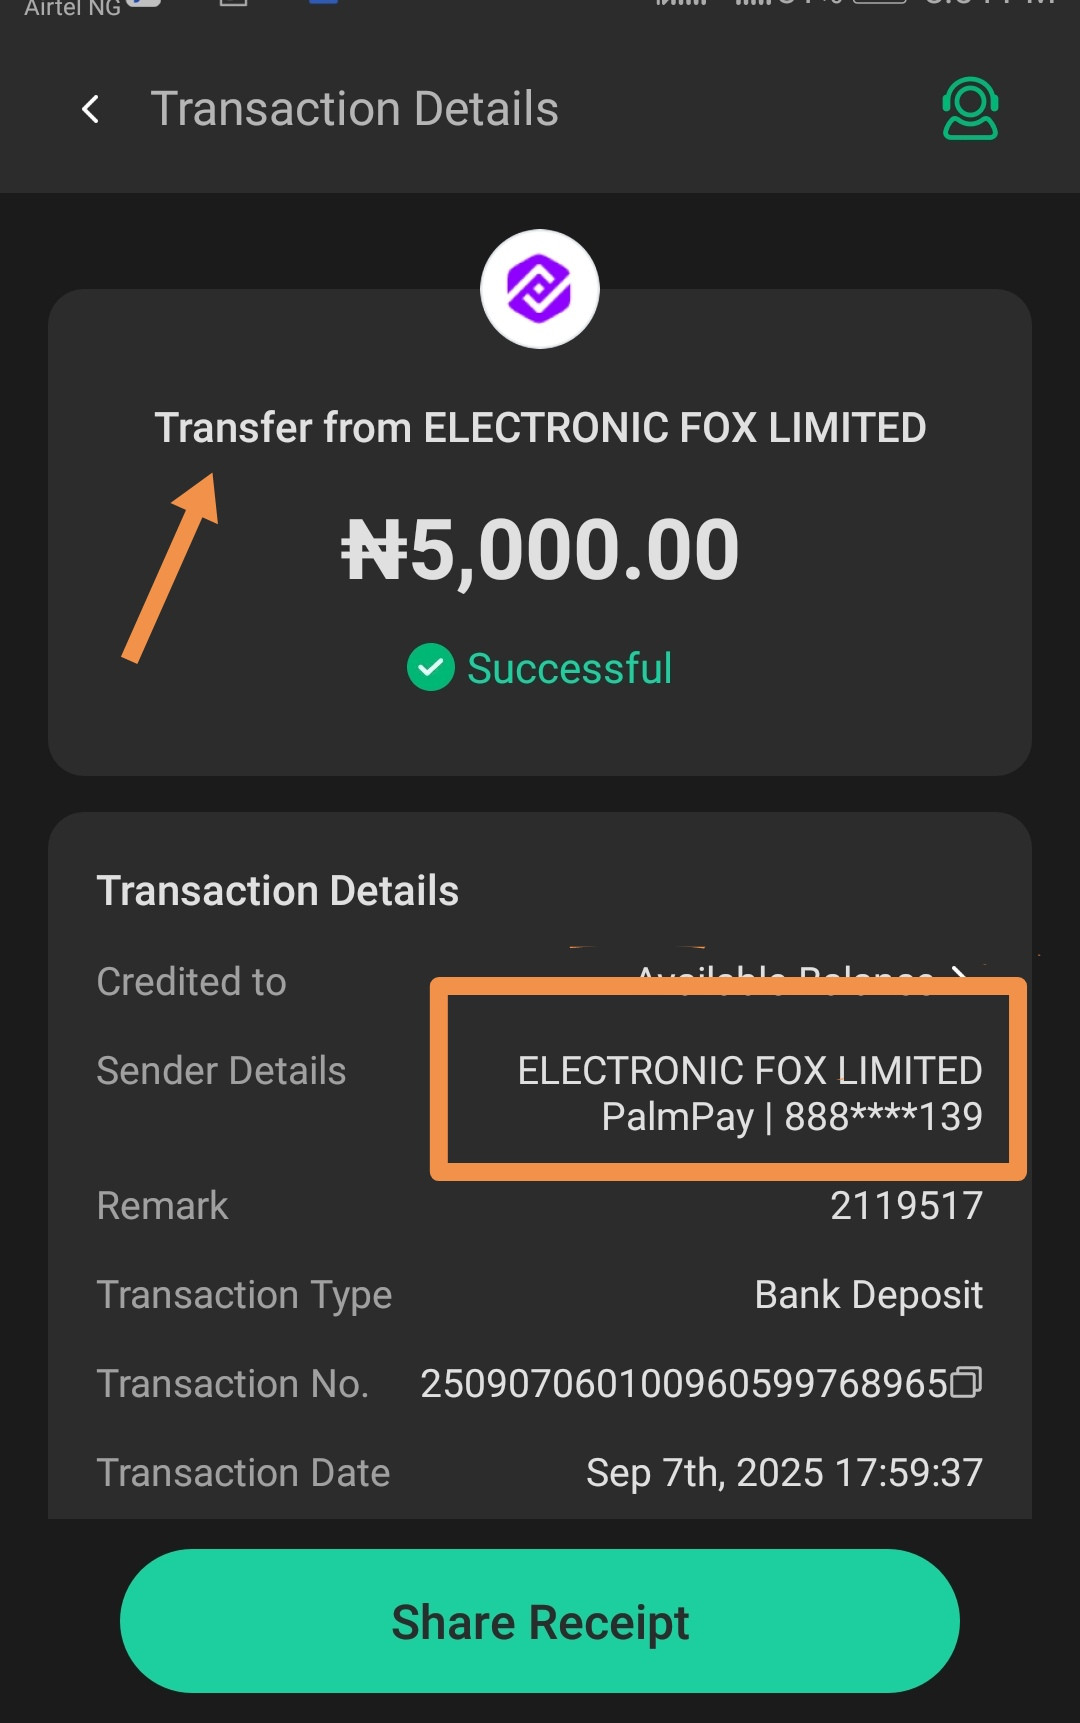The image size is (1080, 1723).
Task: Tap the back arrow
Action: [x=91, y=109]
